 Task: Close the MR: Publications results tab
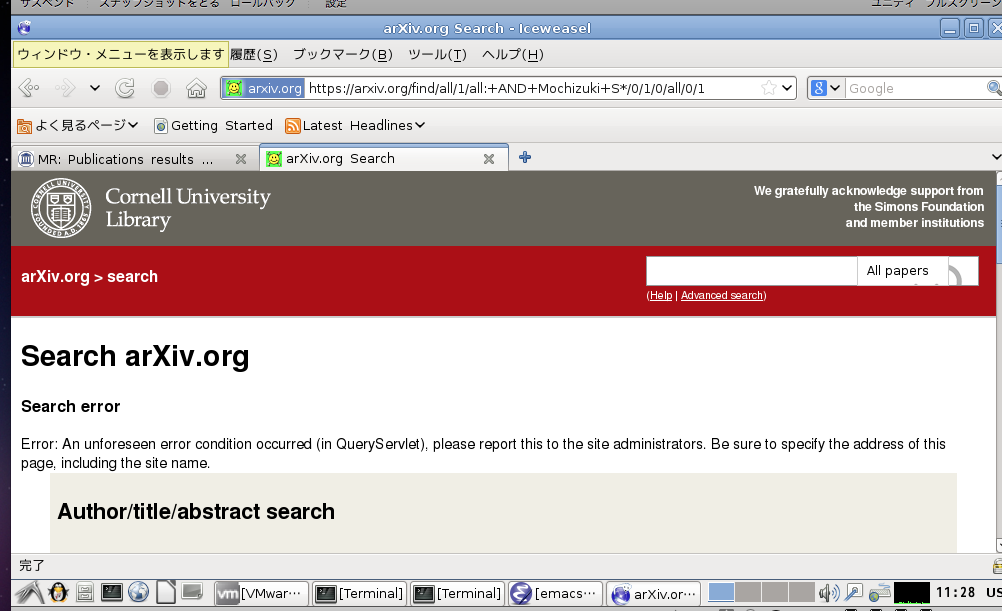click(241, 159)
